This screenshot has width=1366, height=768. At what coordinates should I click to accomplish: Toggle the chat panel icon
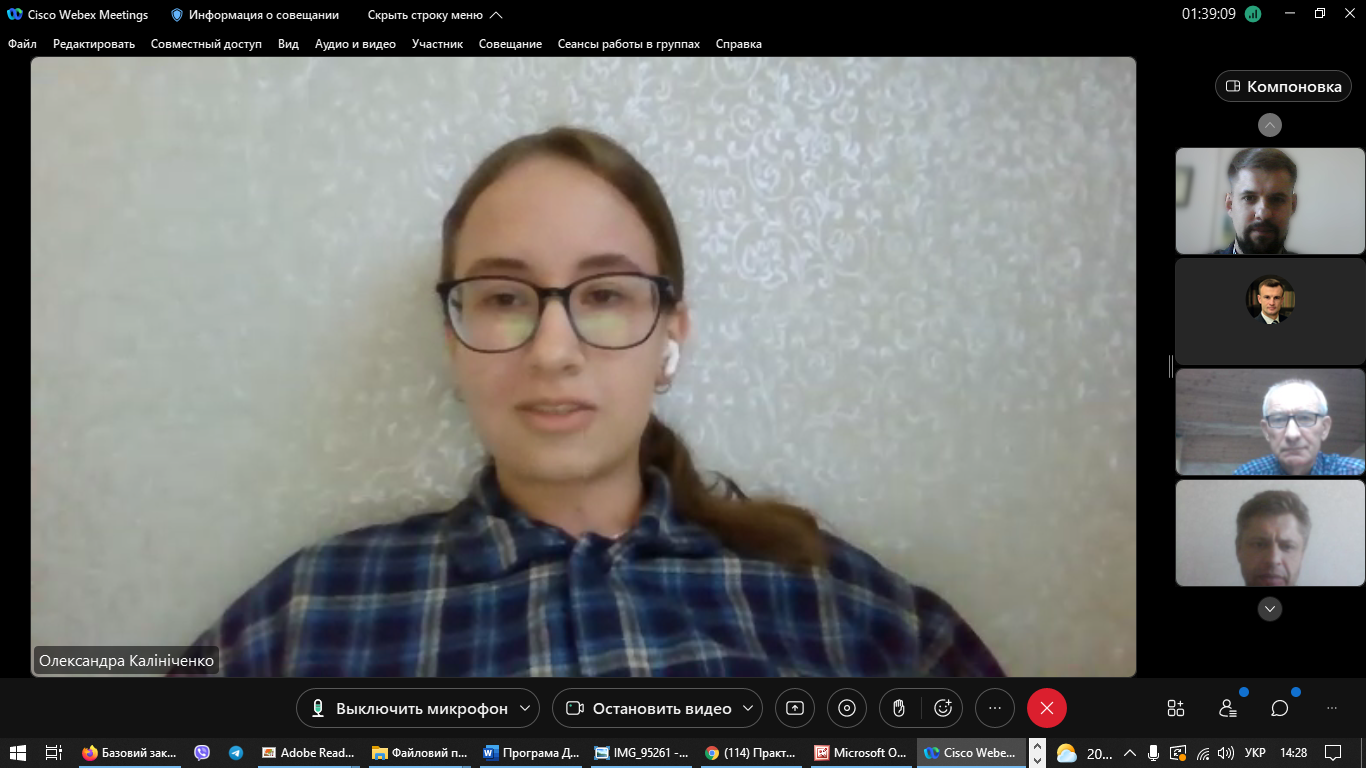[1280, 708]
